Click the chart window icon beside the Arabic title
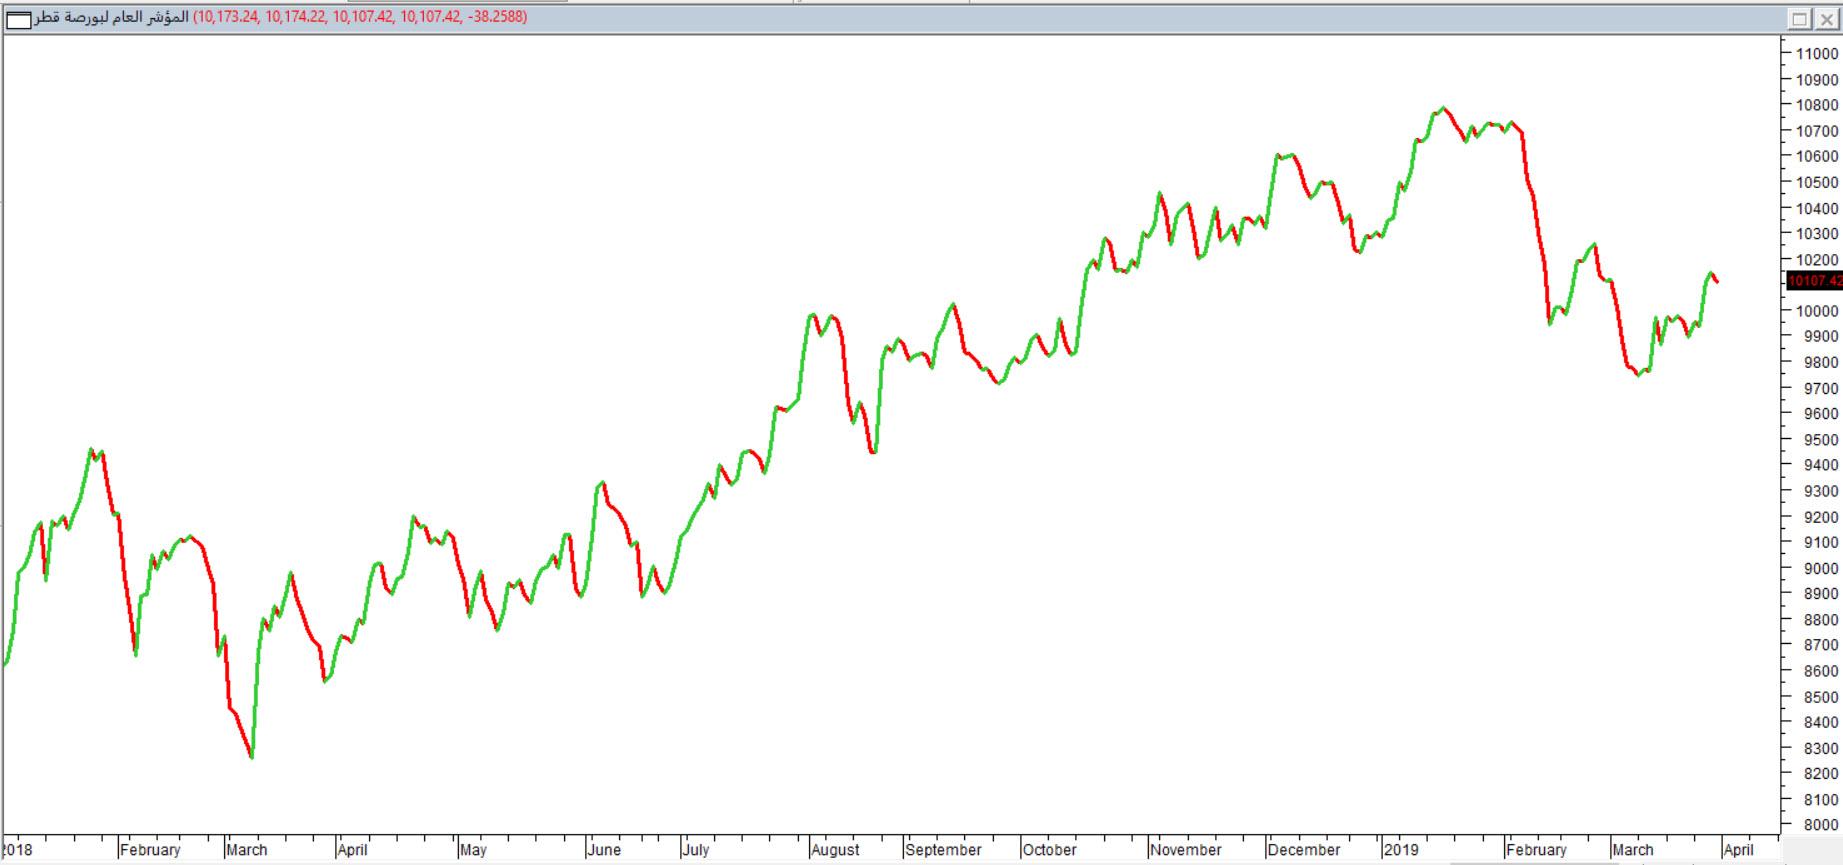This screenshot has height=865, width=1843. (x=20, y=18)
